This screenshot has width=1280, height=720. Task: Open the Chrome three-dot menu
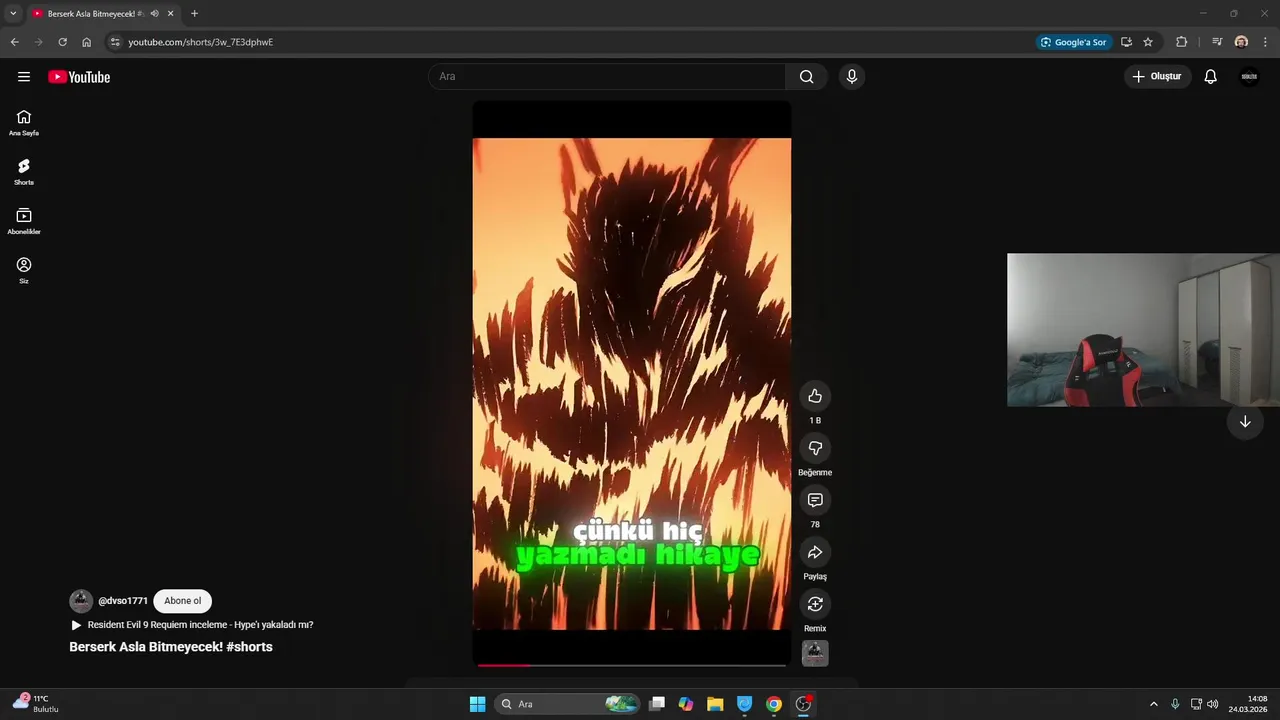tap(1265, 42)
